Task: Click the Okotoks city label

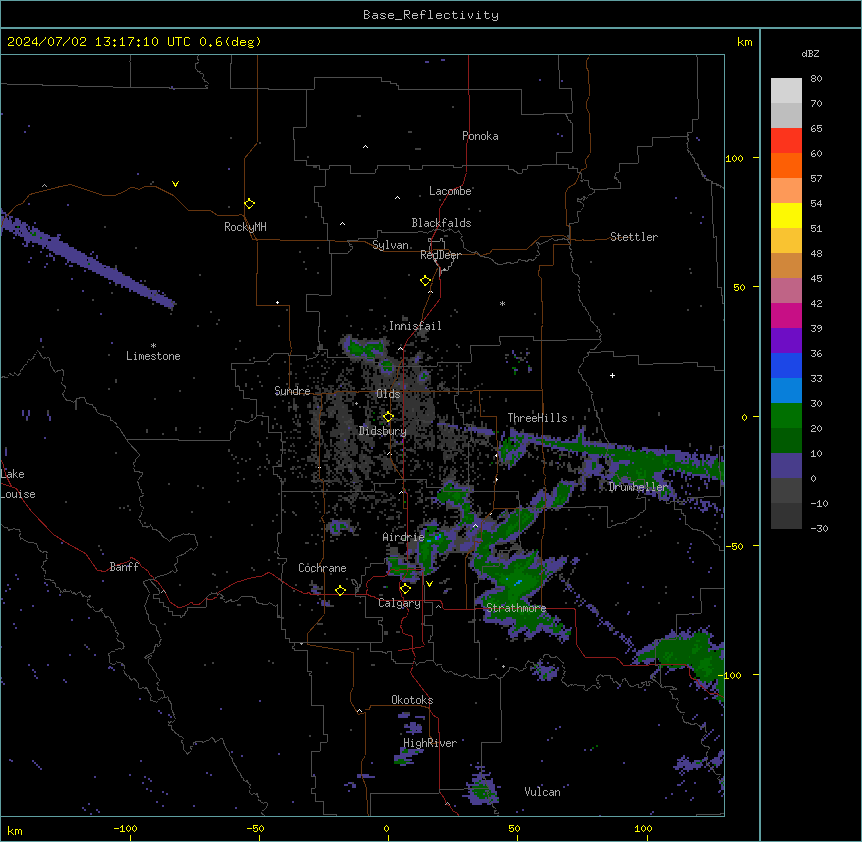Action: click(412, 700)
